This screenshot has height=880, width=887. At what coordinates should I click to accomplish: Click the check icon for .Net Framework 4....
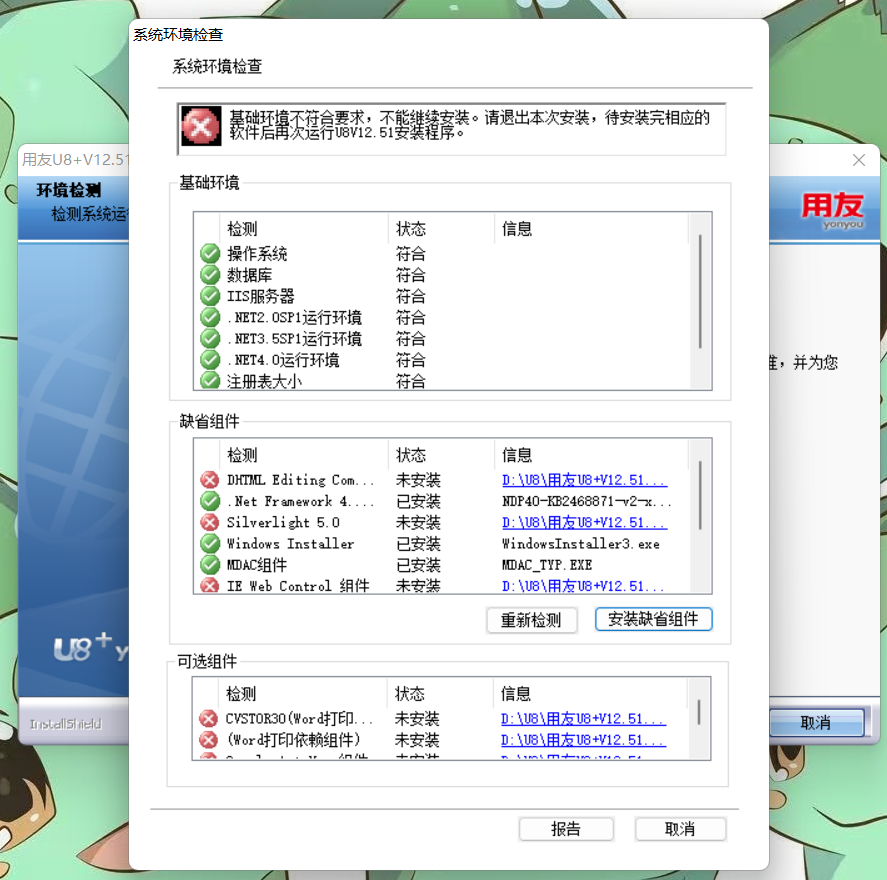[210, 501]
